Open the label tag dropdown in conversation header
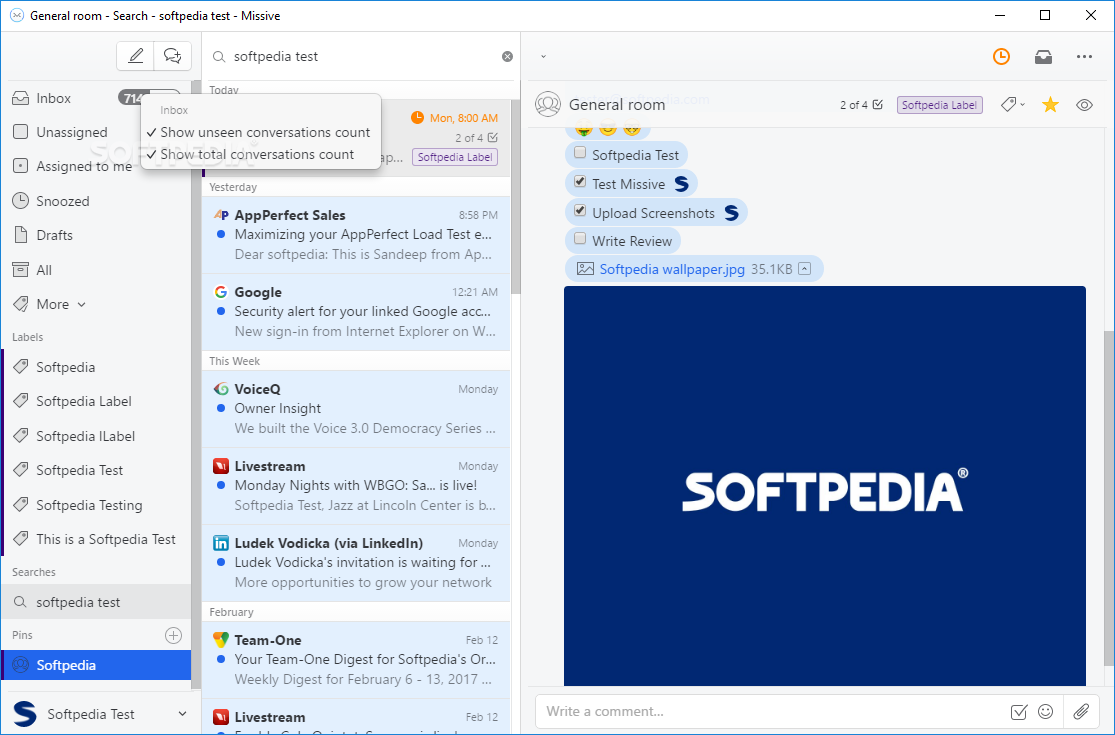This screenshot has width=1115, height=735. (x=1013, y=104)
